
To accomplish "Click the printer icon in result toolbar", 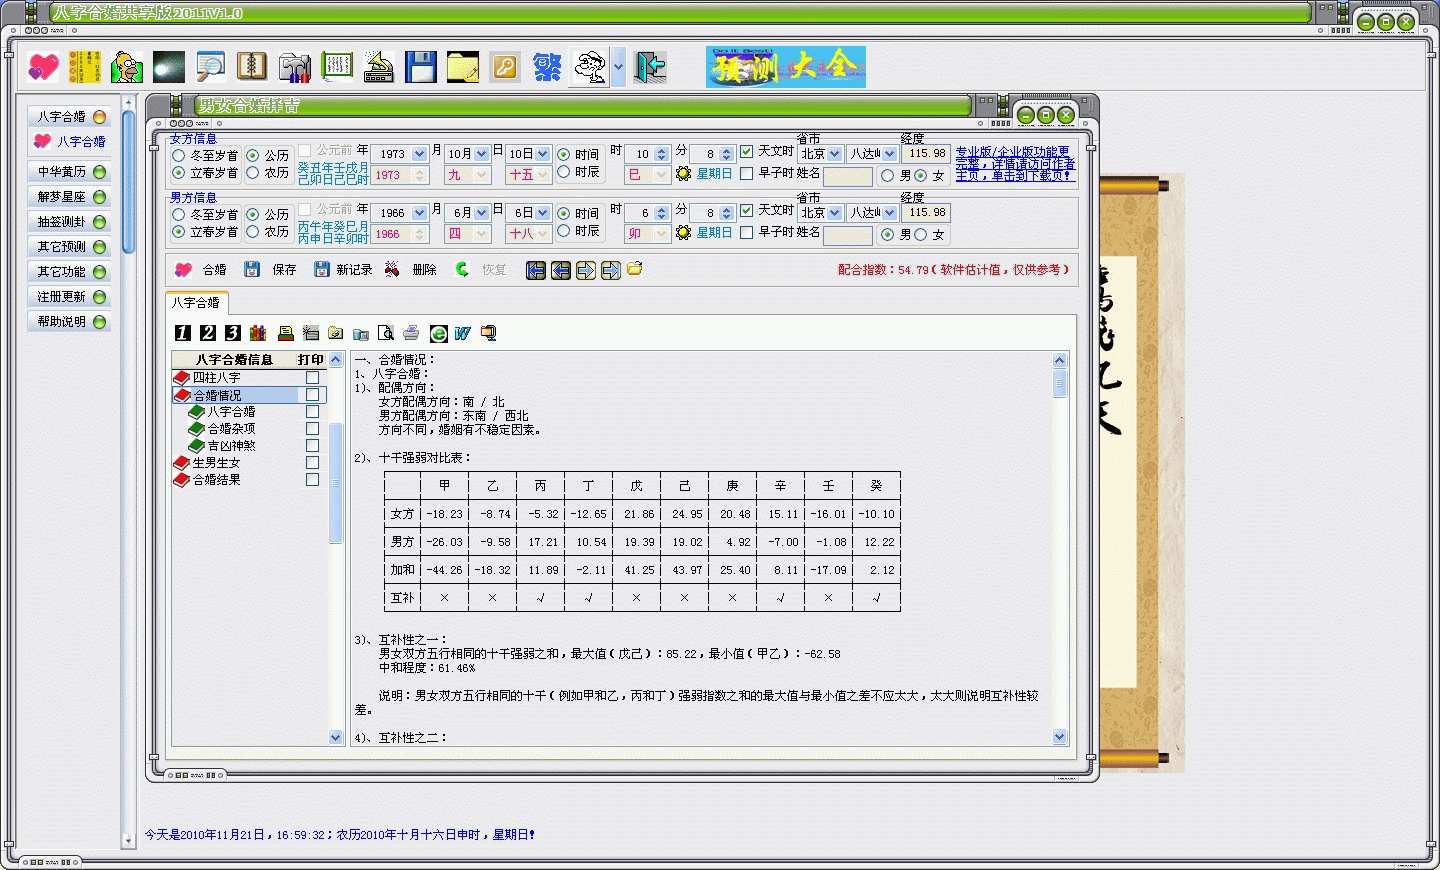I will [x=411, y=333].
